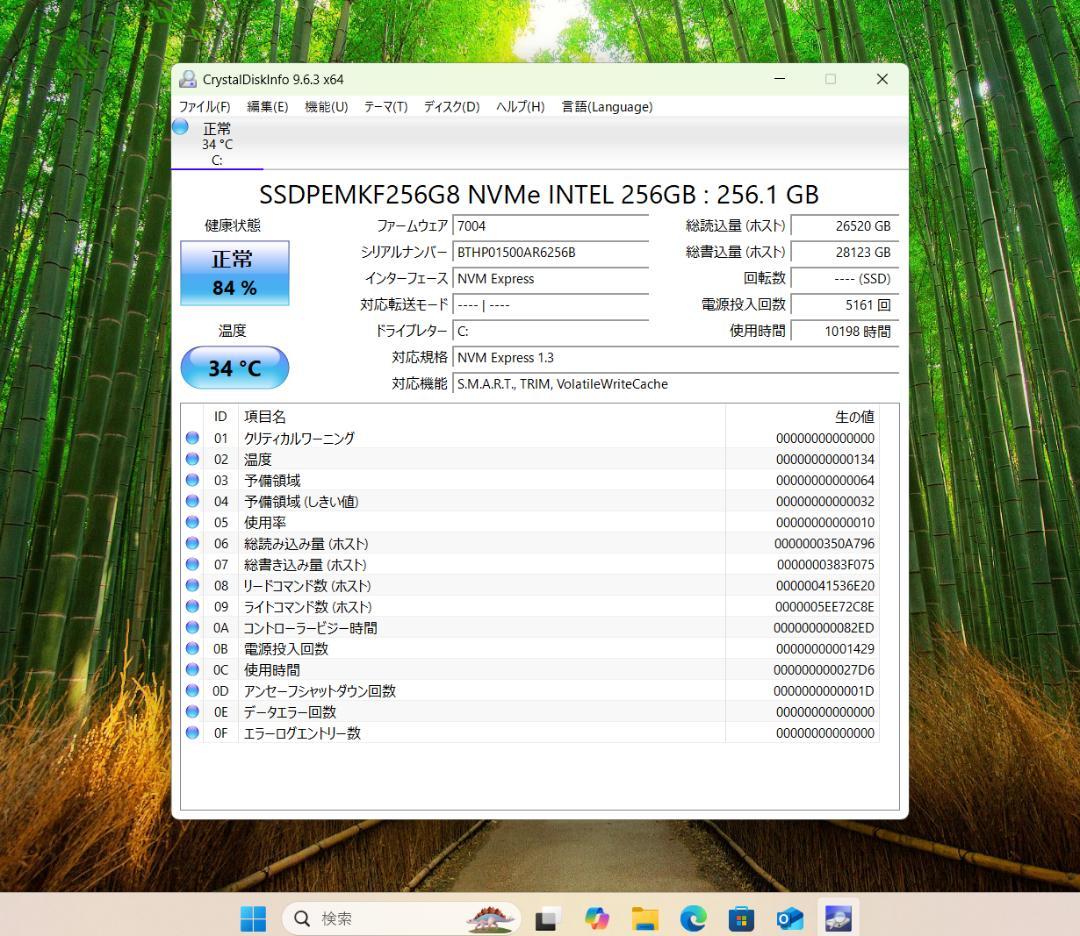The height and width of the screenshot is (936, 1080).
Task: Click the indicator icon beside リードコマンド数 (ホスト)
Action: pos(192,585)
